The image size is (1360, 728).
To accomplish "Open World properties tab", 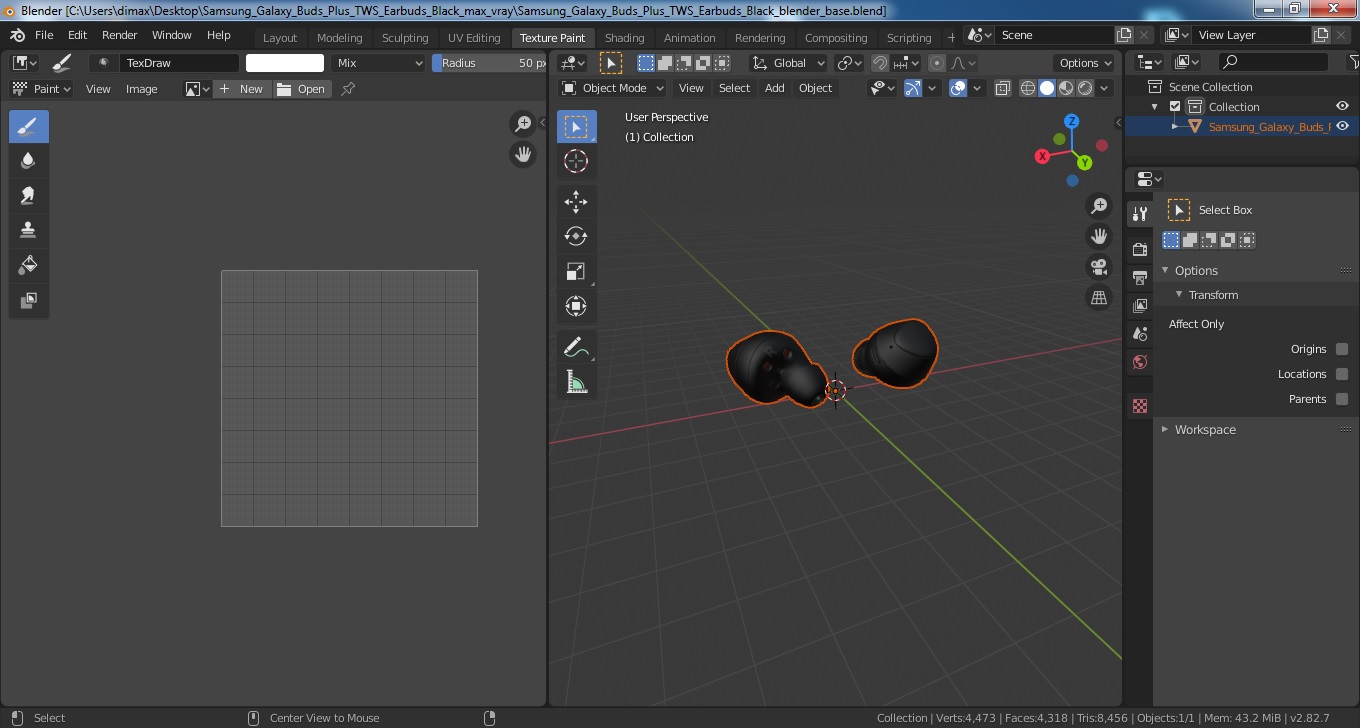I will click(1140, 362).
